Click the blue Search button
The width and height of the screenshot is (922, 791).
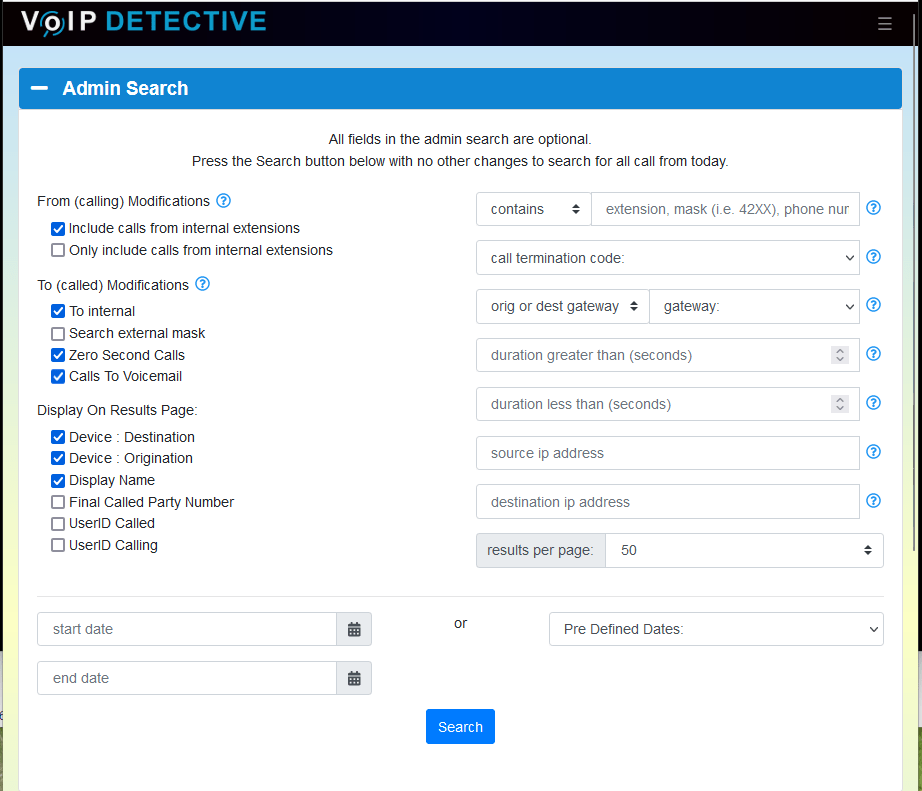pyautogui.click(x=460, y=727)
